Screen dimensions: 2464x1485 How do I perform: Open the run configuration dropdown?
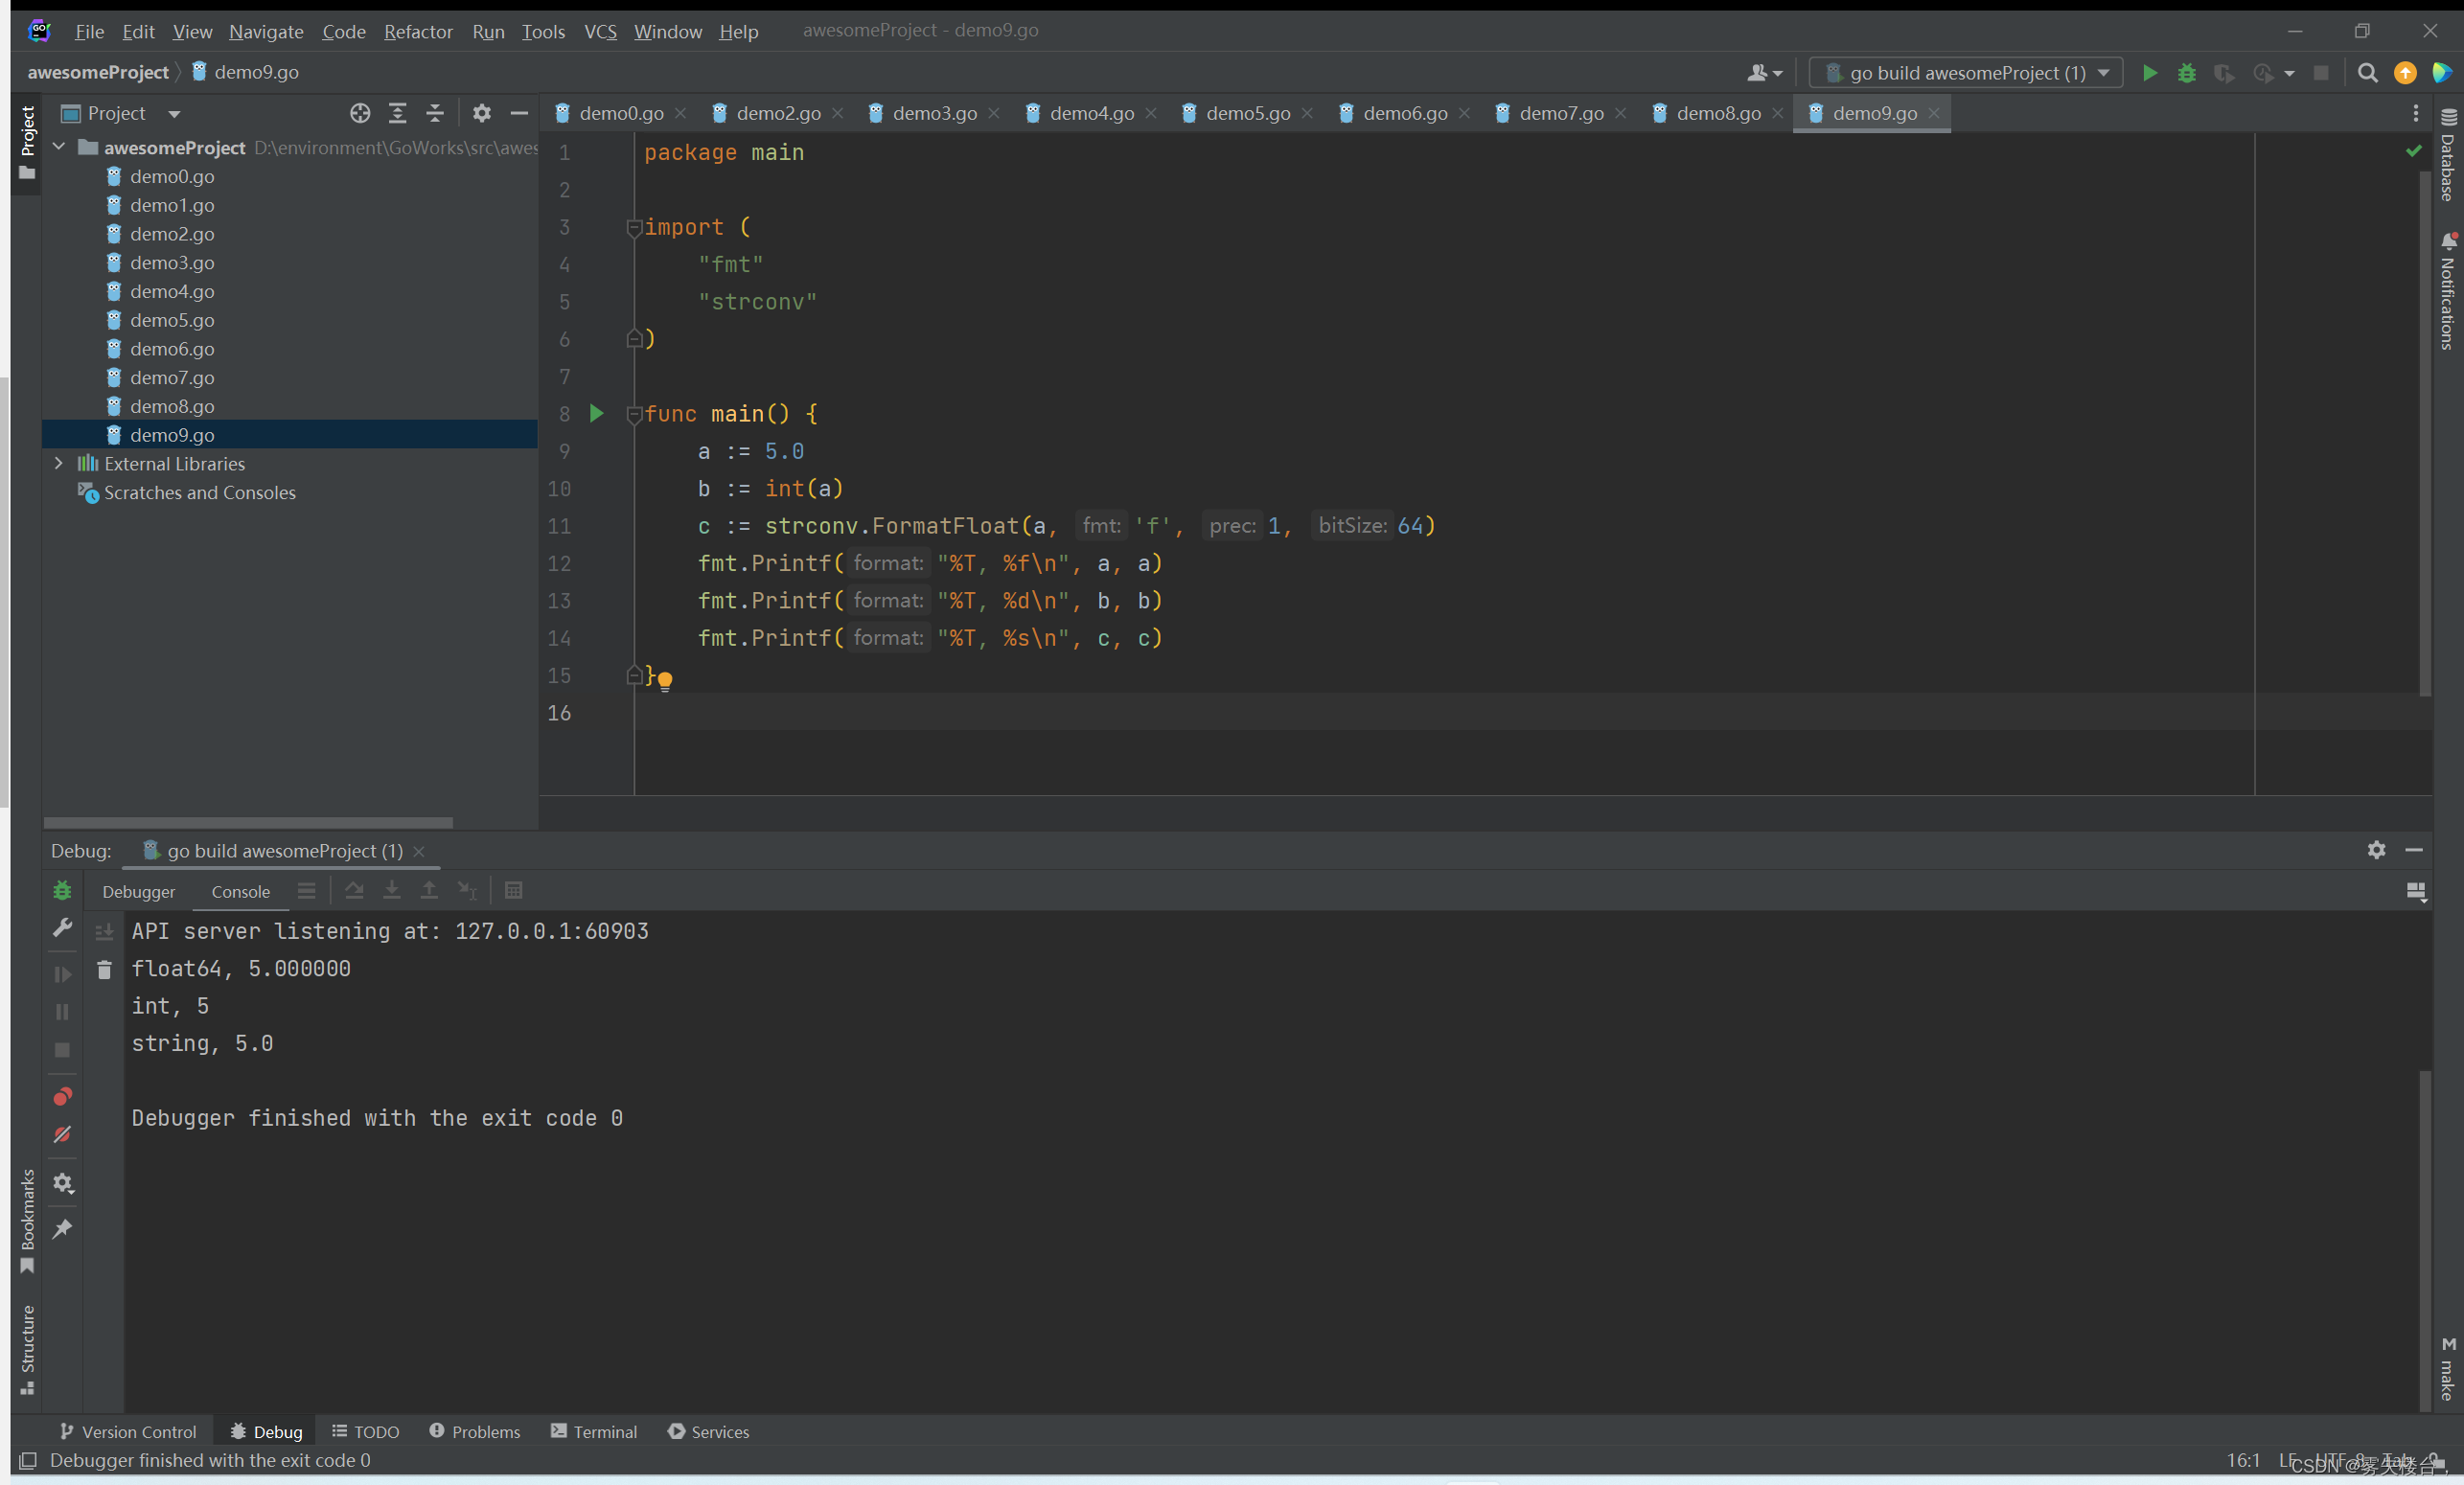click(1965, 73)
